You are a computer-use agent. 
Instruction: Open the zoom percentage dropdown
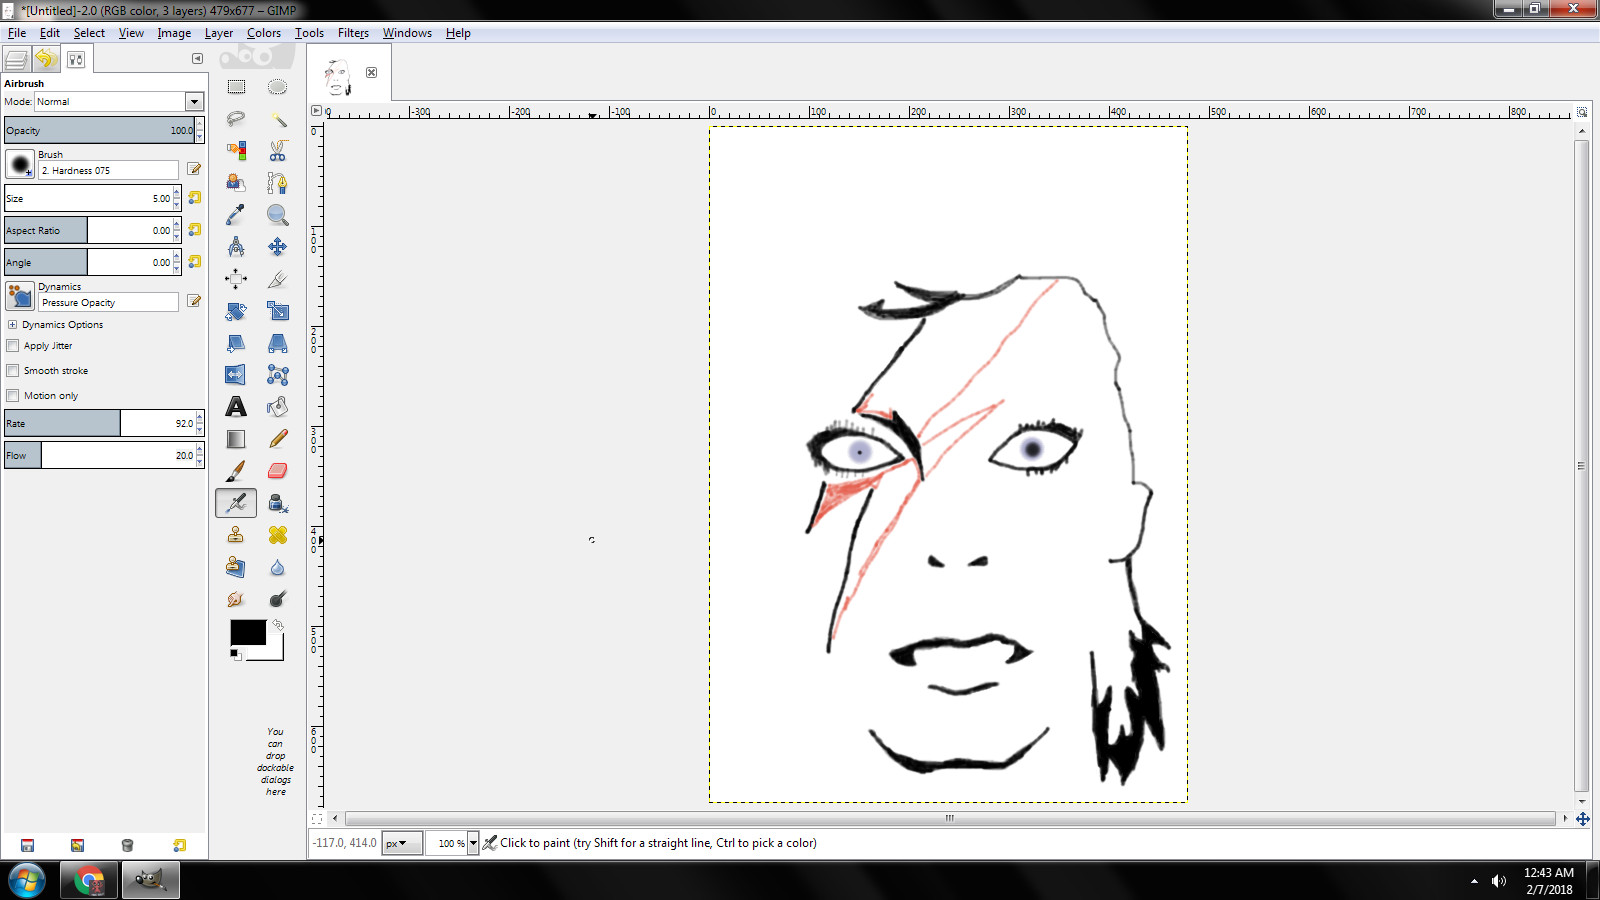[x=473, y=843]
